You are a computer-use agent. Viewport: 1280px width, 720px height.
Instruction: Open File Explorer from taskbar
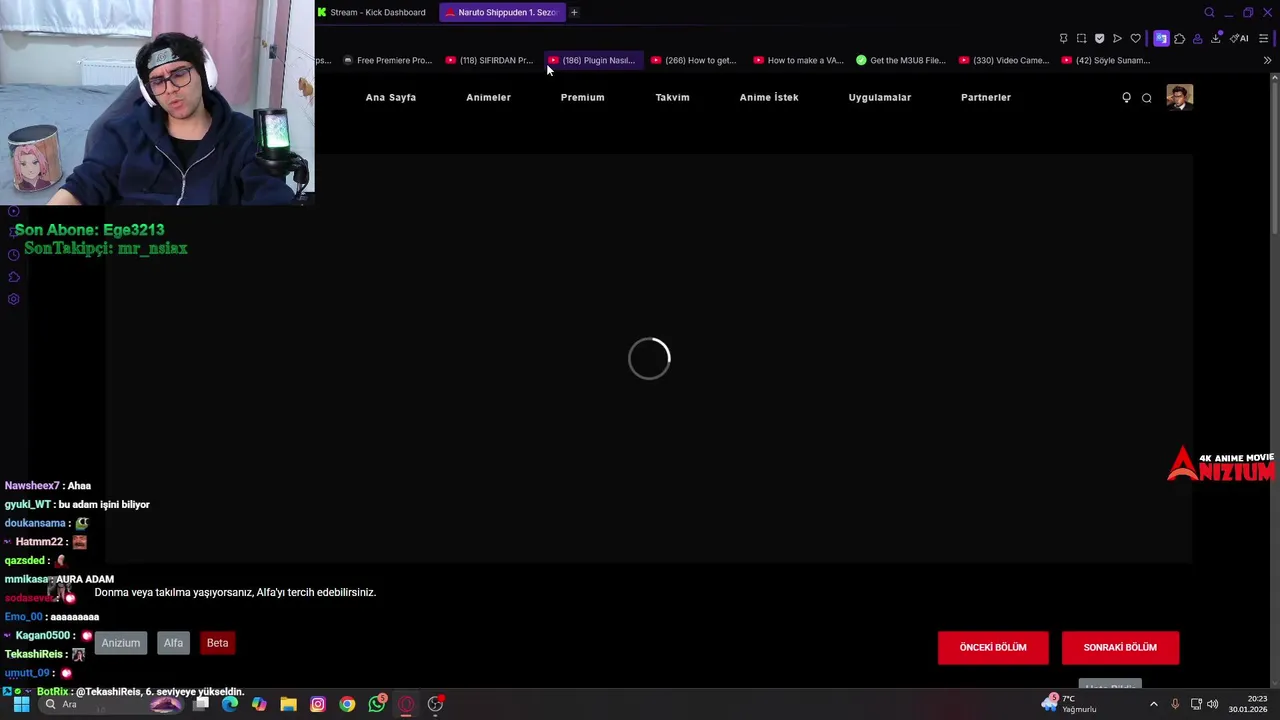(x=288, y=704)
